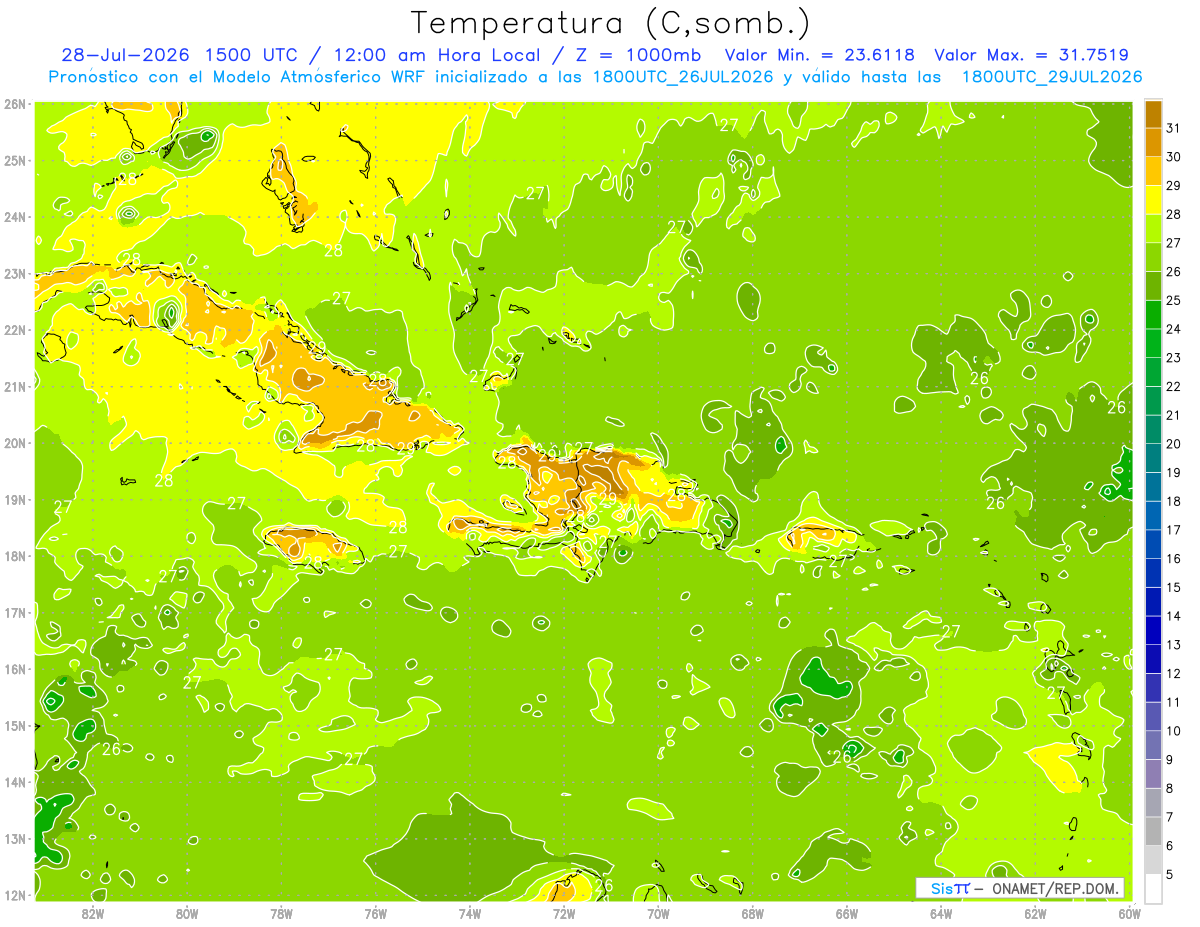This screenshot has width=1200, height=927.
Task: Click the "Valor Max. = 31.7519" text
Action: tap(1031, 55)
